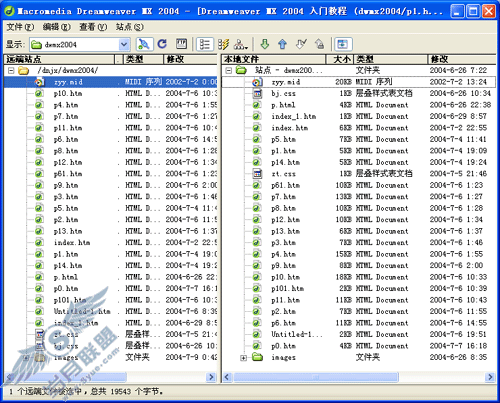The image size is (500, 403).
Task: Select p9.htm in the local files pane
Action: [x=283, y=265]
